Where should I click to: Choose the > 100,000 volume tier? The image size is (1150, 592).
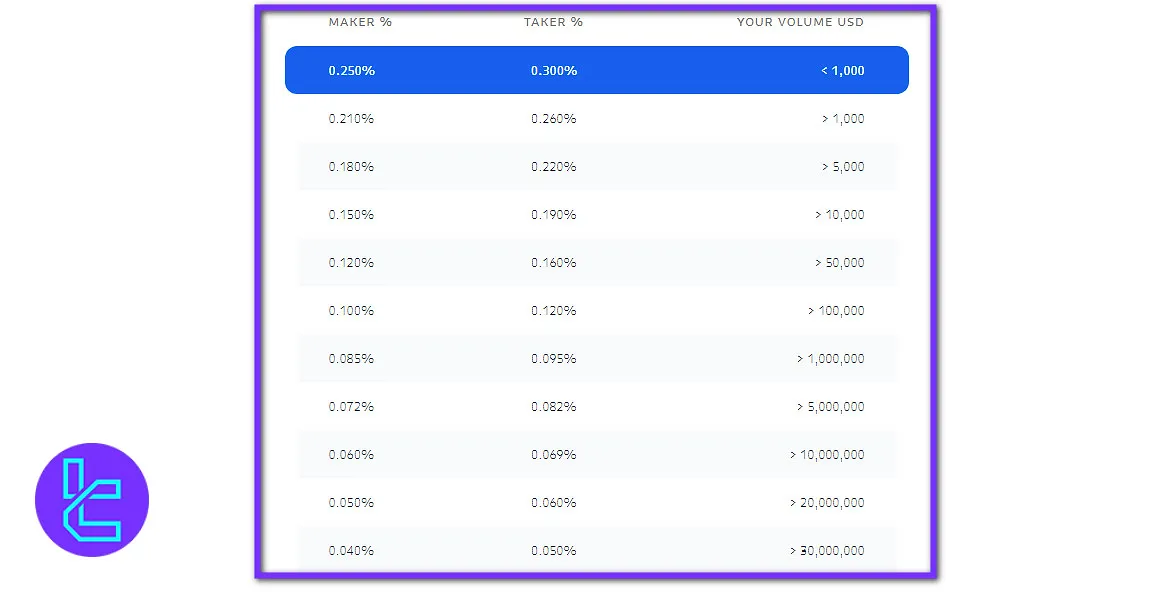[x=836, y=311]
